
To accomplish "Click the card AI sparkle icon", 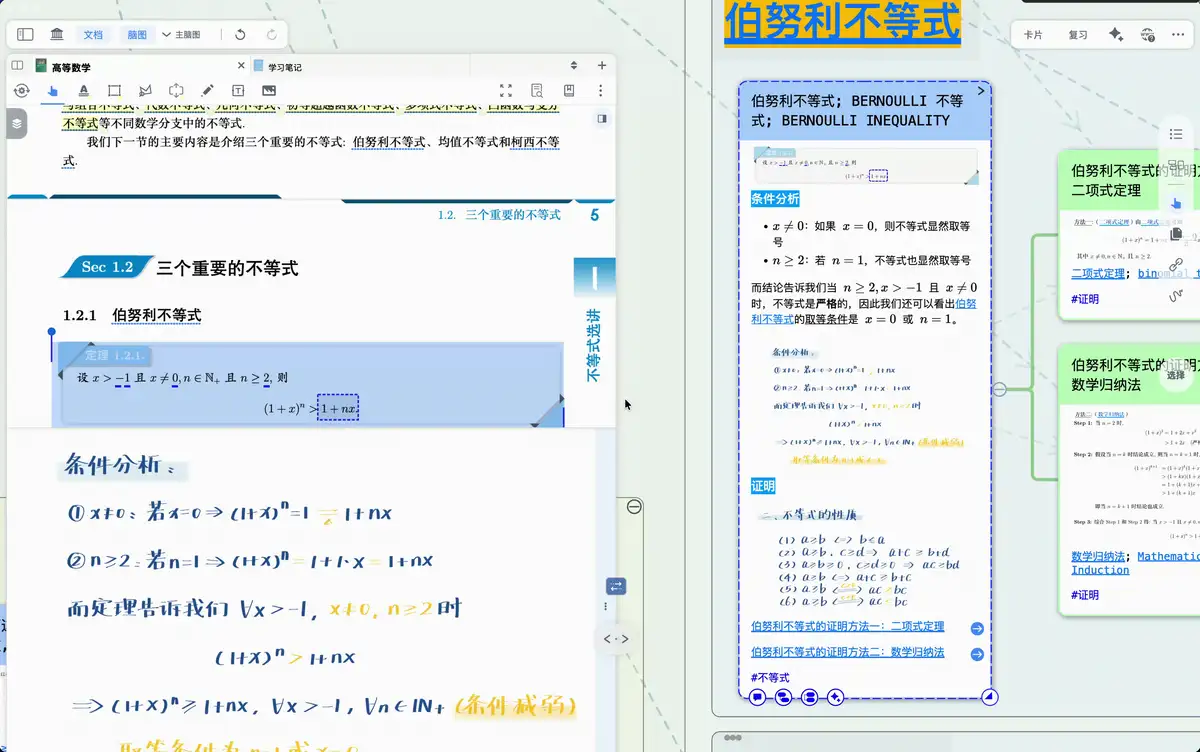I will [836, 697].
